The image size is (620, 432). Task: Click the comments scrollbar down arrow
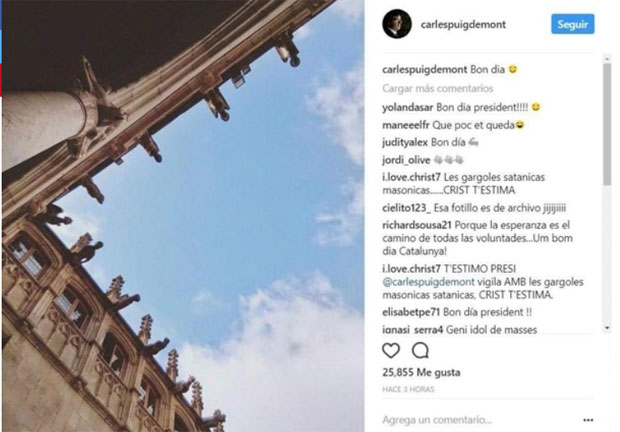607,328
